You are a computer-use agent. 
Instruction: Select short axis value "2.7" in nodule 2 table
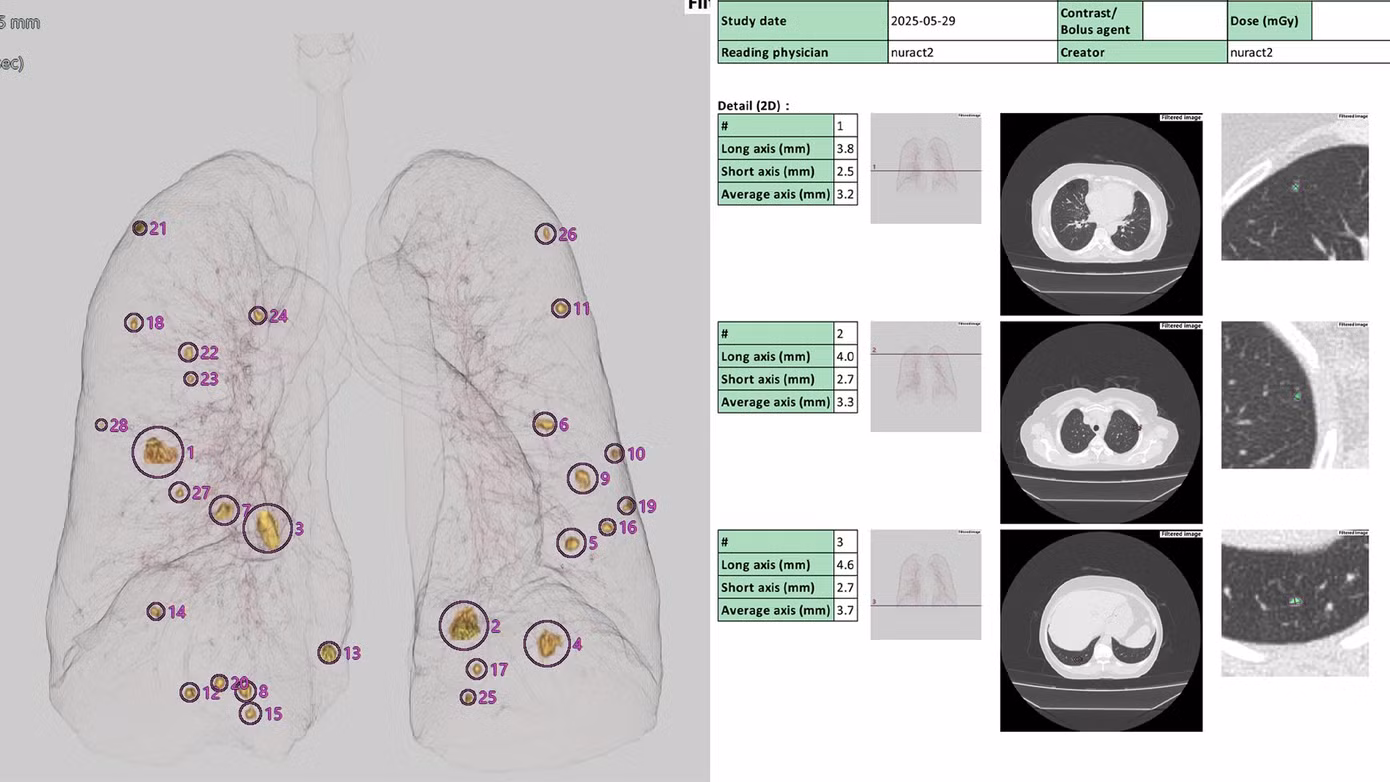click(x=845, y=379)
